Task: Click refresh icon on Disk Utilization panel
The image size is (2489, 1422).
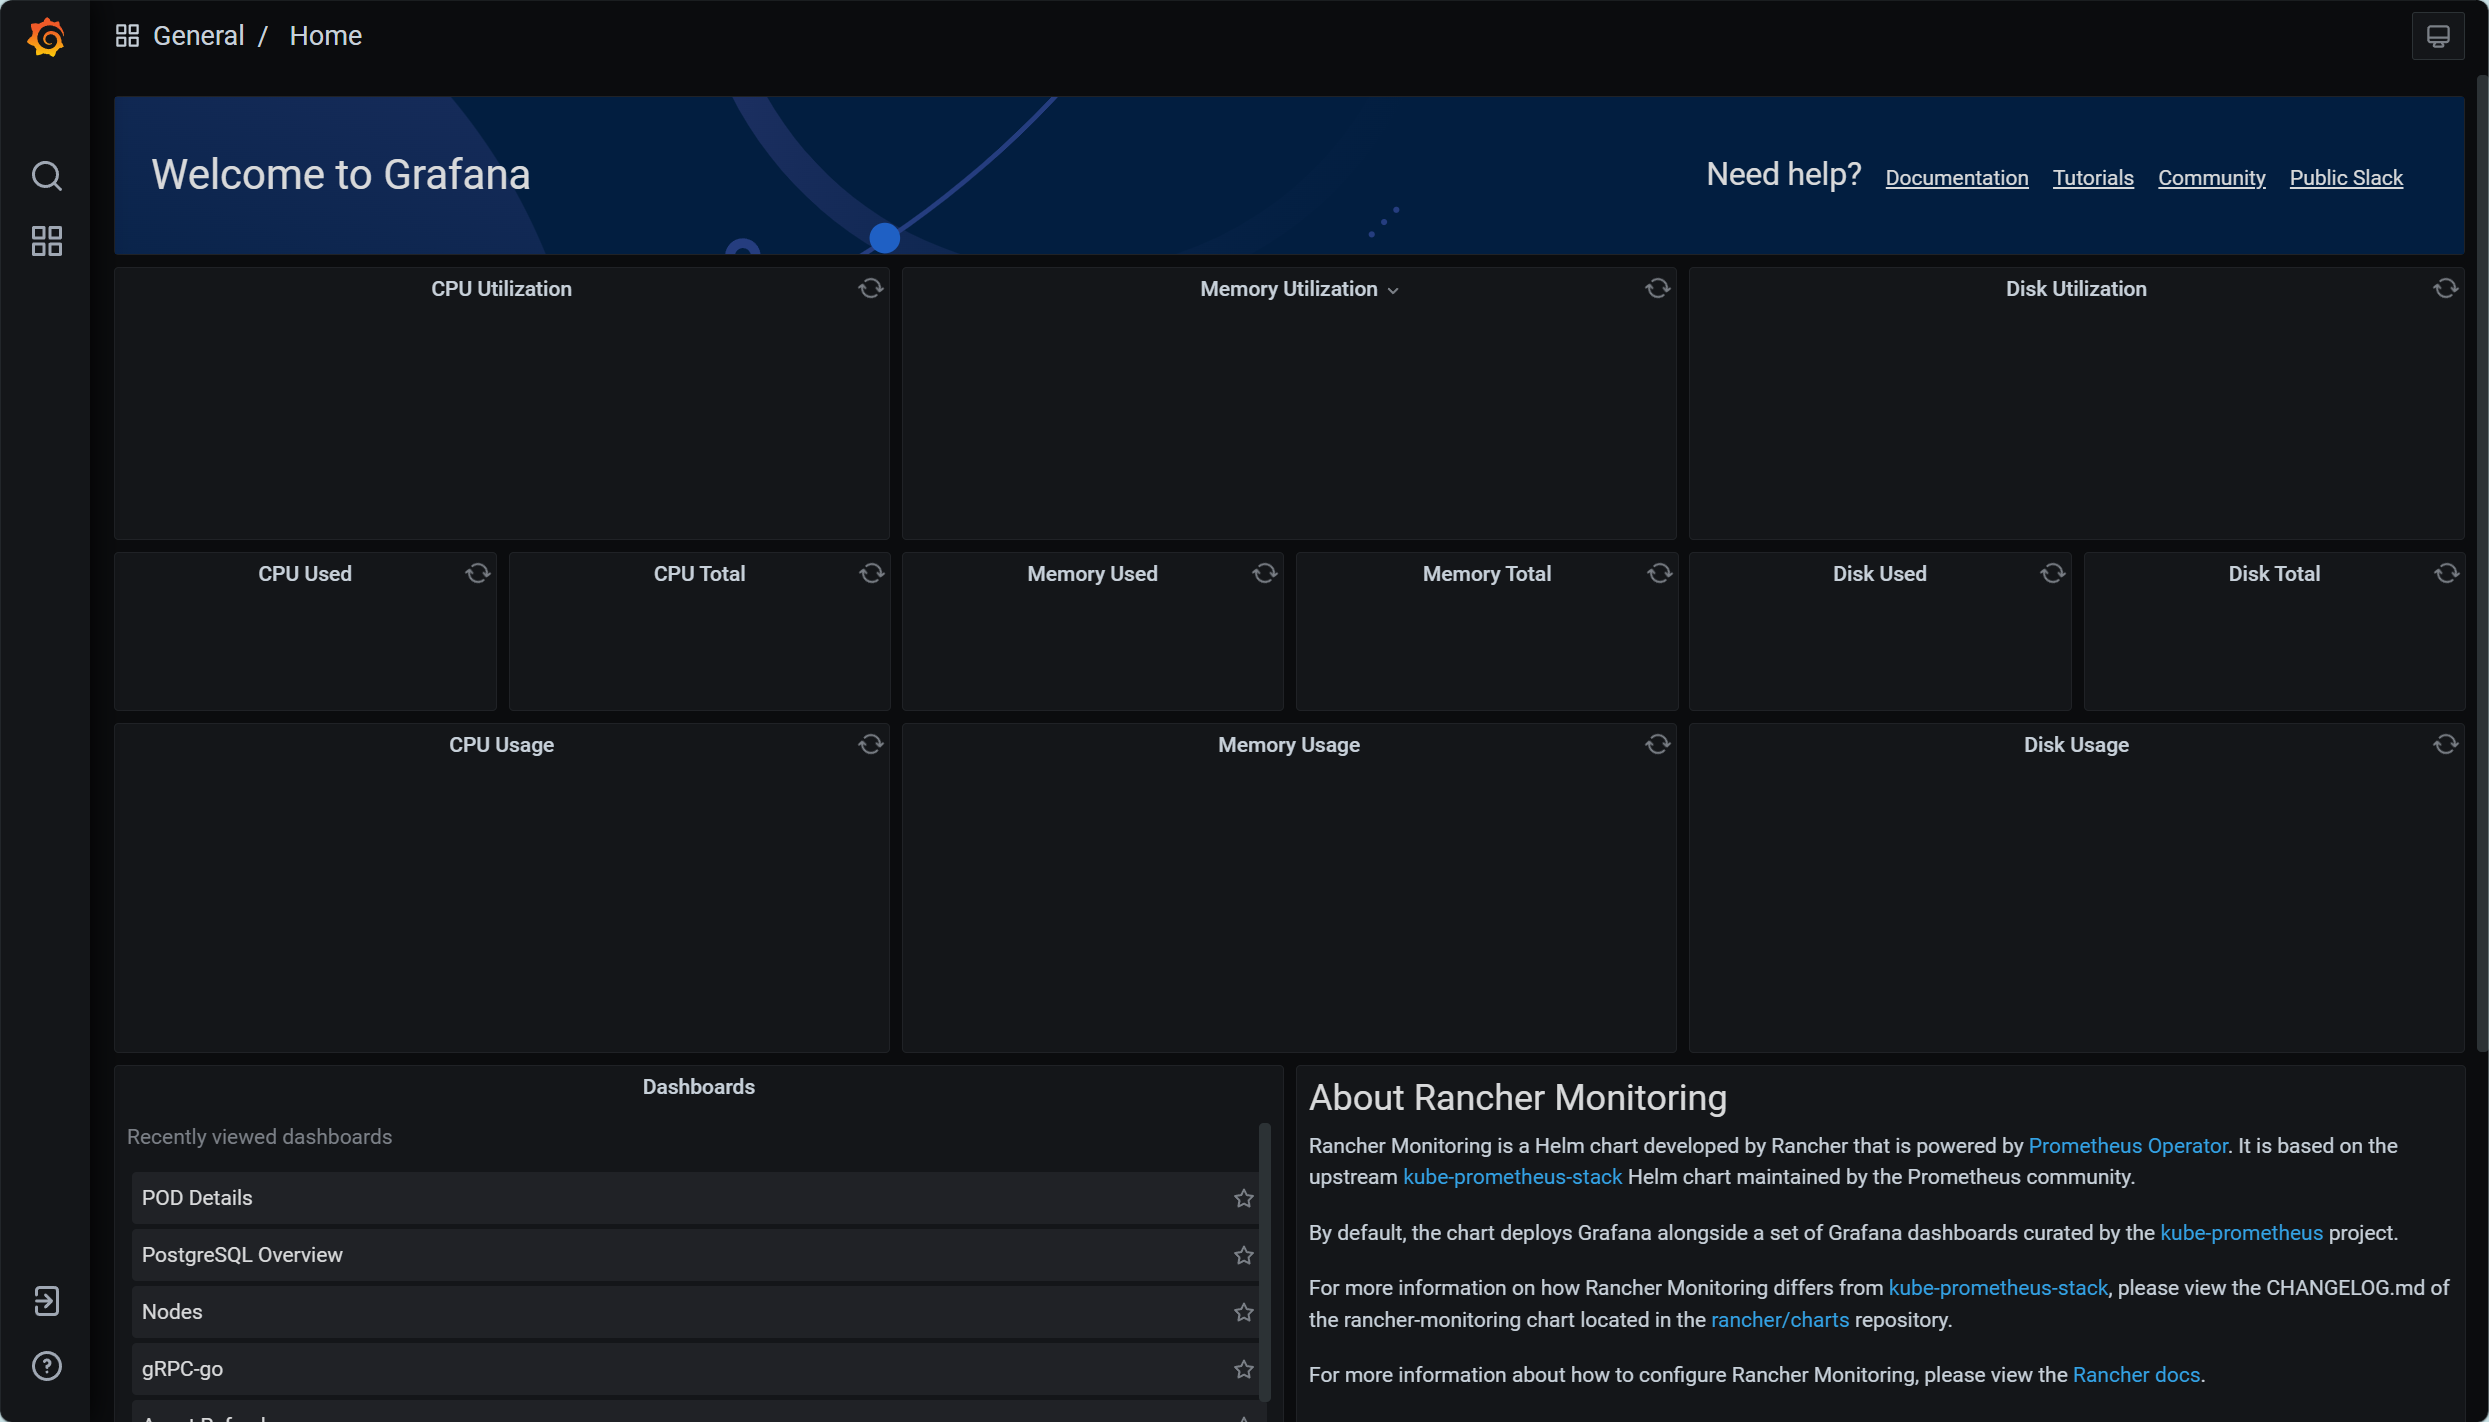Action: click(2445, 288)
